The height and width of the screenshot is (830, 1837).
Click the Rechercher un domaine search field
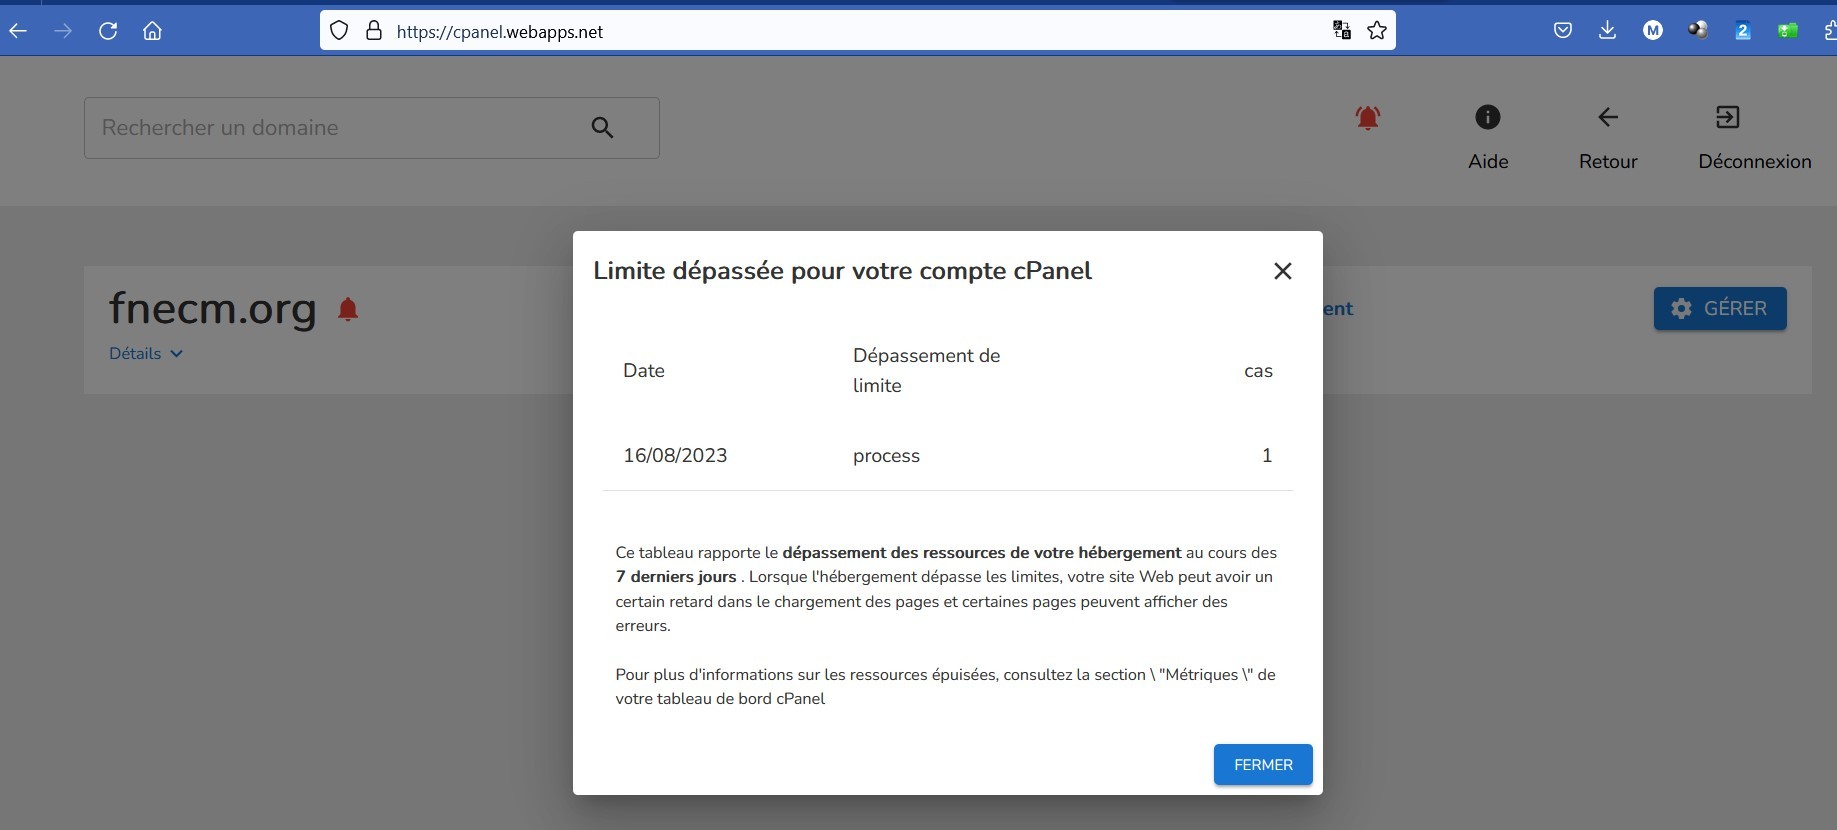click(x=371, y=128)
